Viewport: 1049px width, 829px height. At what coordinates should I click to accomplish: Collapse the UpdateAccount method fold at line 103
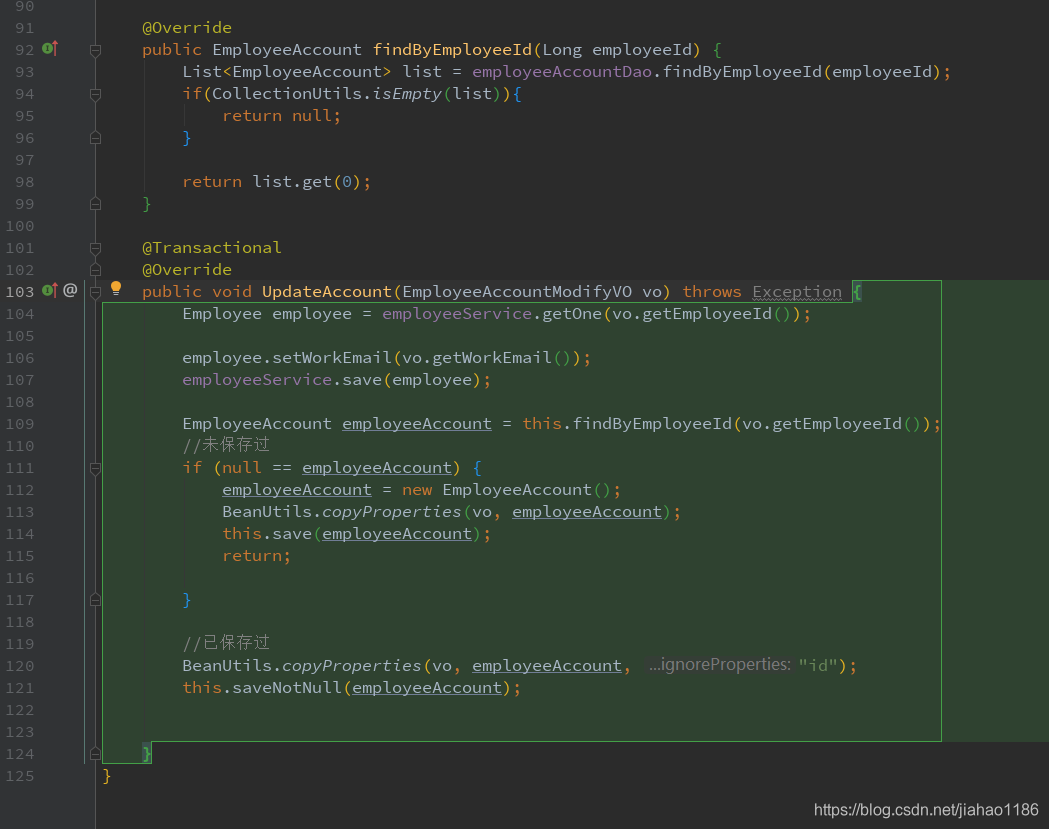coord(96,292)
